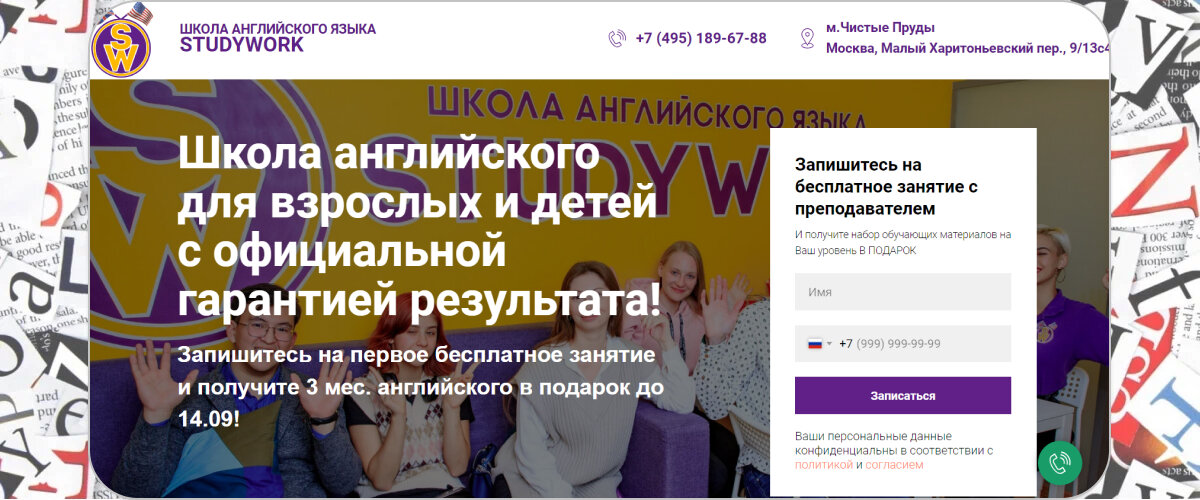Call the number +7 (495) 189-67-88
This screenshot has width=1200, height=500.
click(701, 39)
